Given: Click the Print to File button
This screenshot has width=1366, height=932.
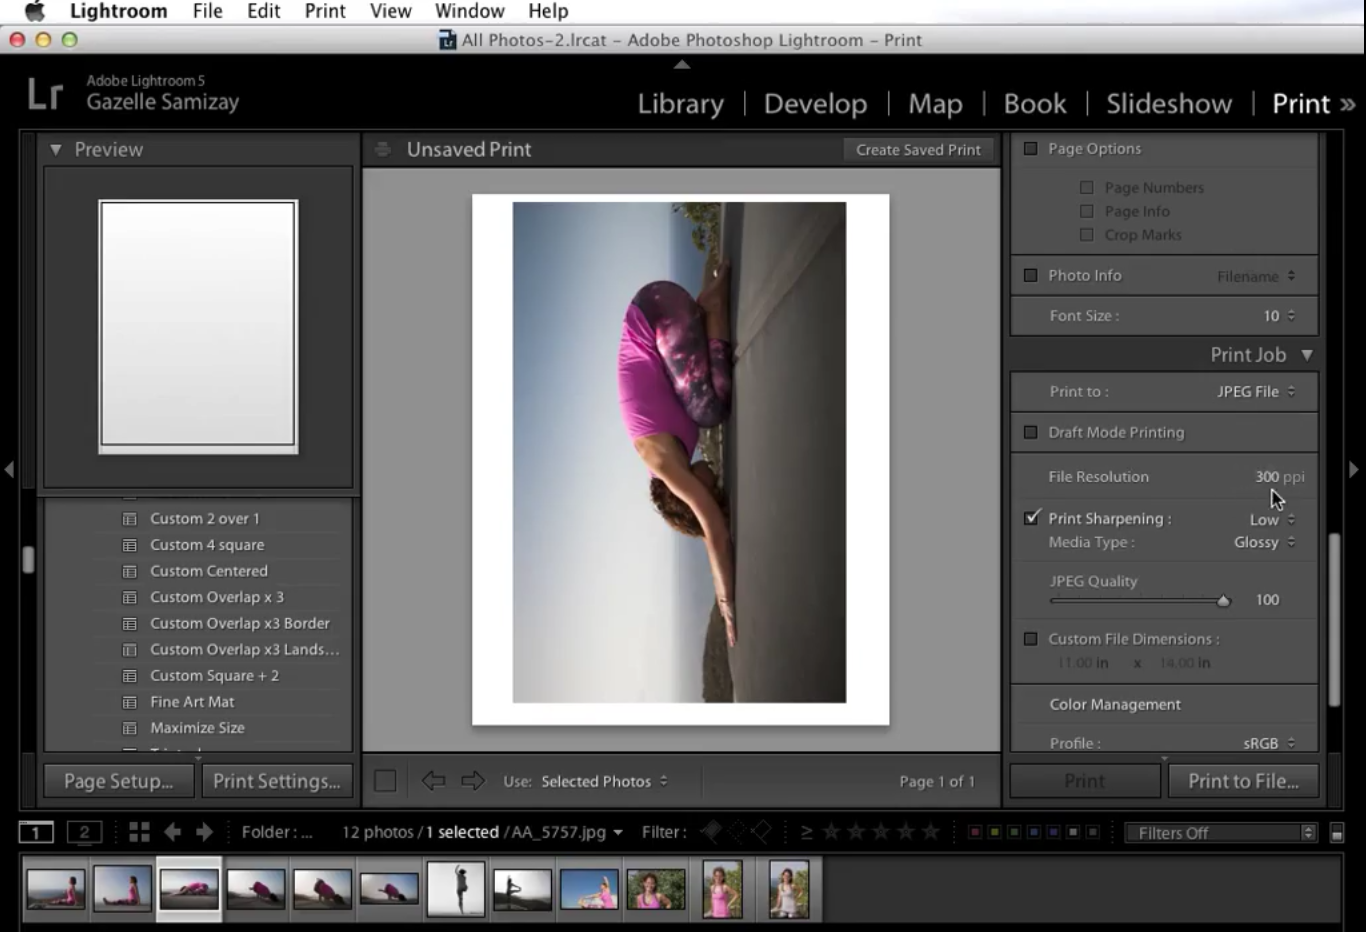Looking at the screenshot, I should click(1243, 780).
